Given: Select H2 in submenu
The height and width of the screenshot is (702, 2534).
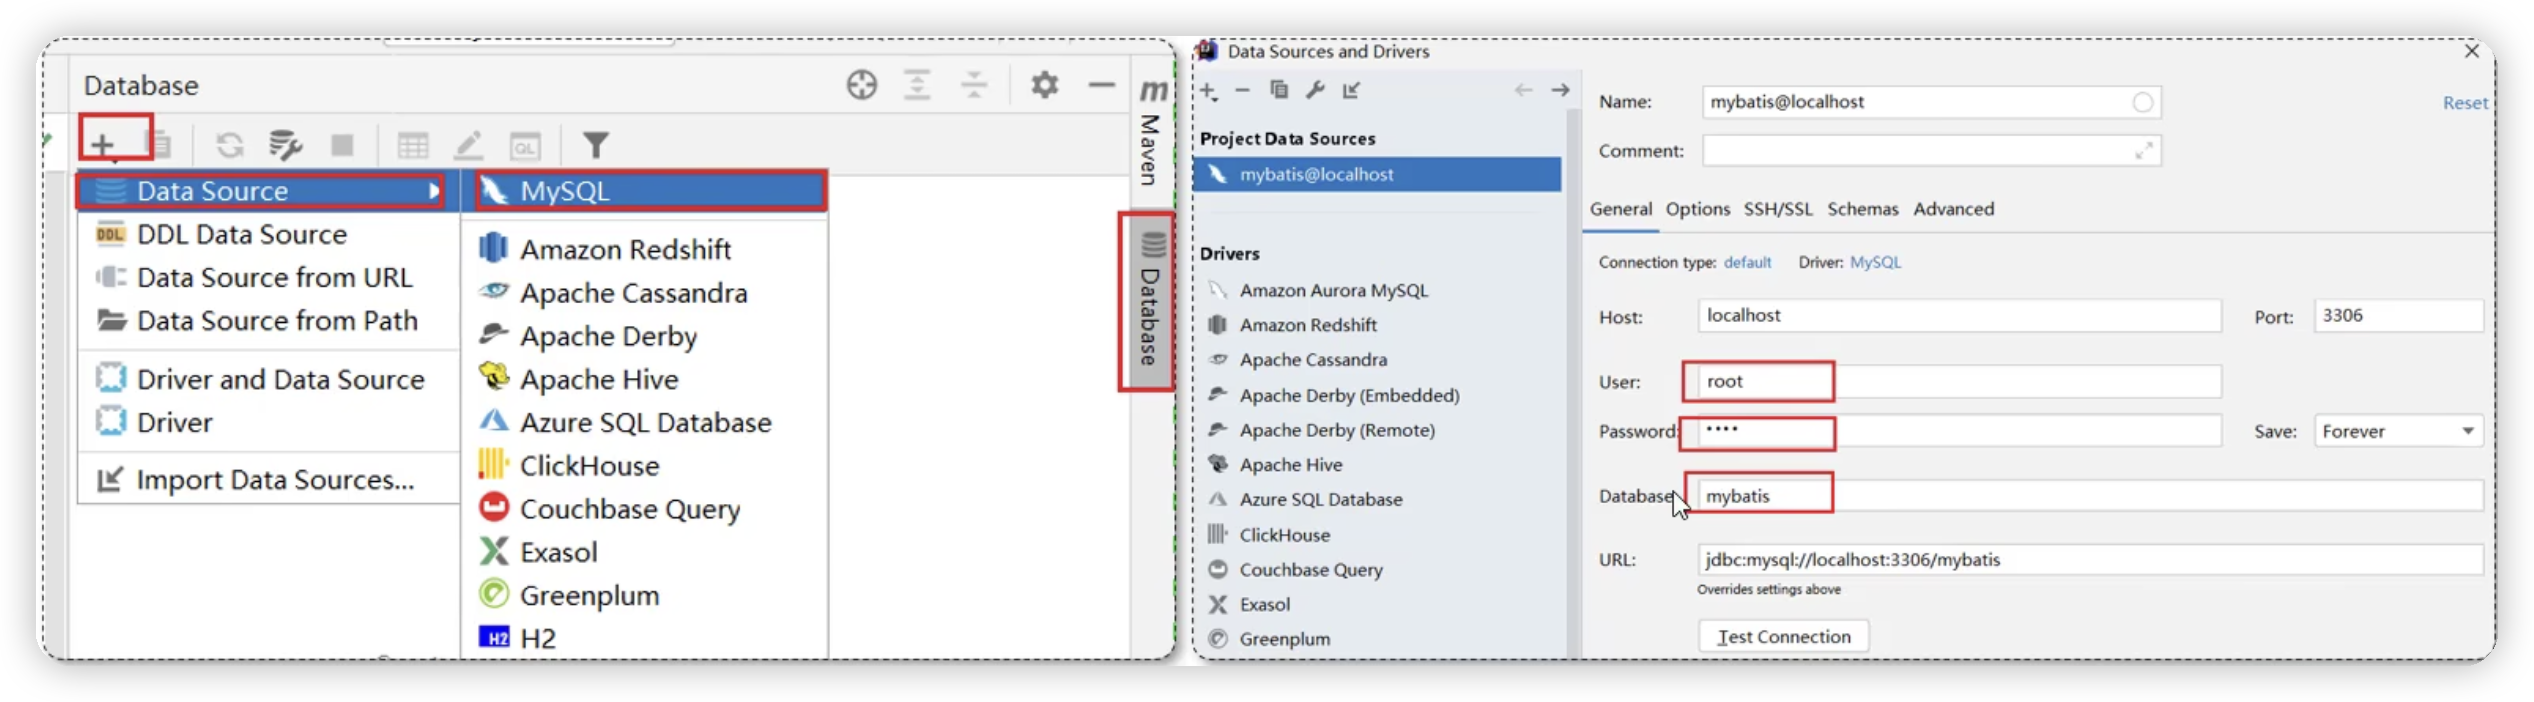Looking at the screenshot, I should (x=645, y=638).
